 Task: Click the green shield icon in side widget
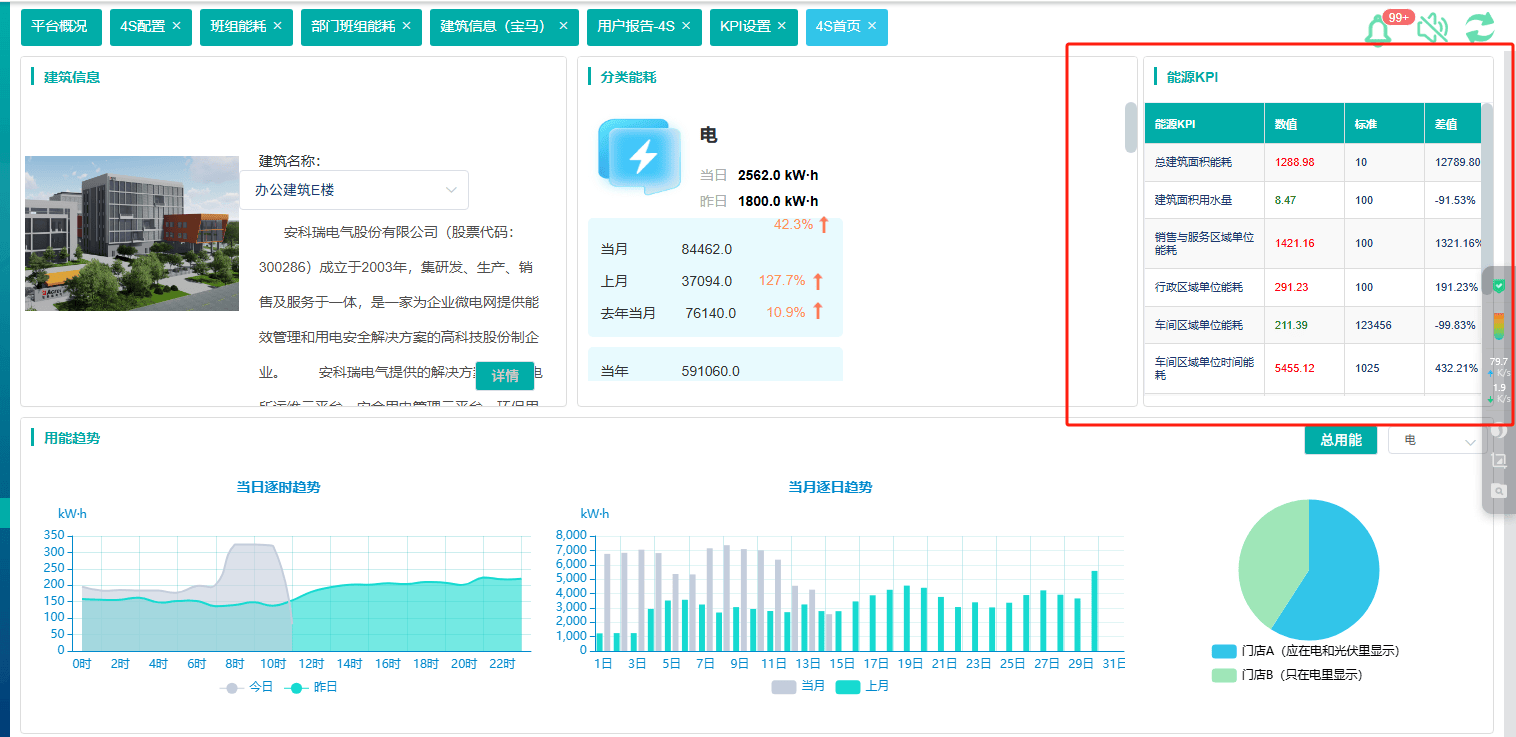(1498, 286)
